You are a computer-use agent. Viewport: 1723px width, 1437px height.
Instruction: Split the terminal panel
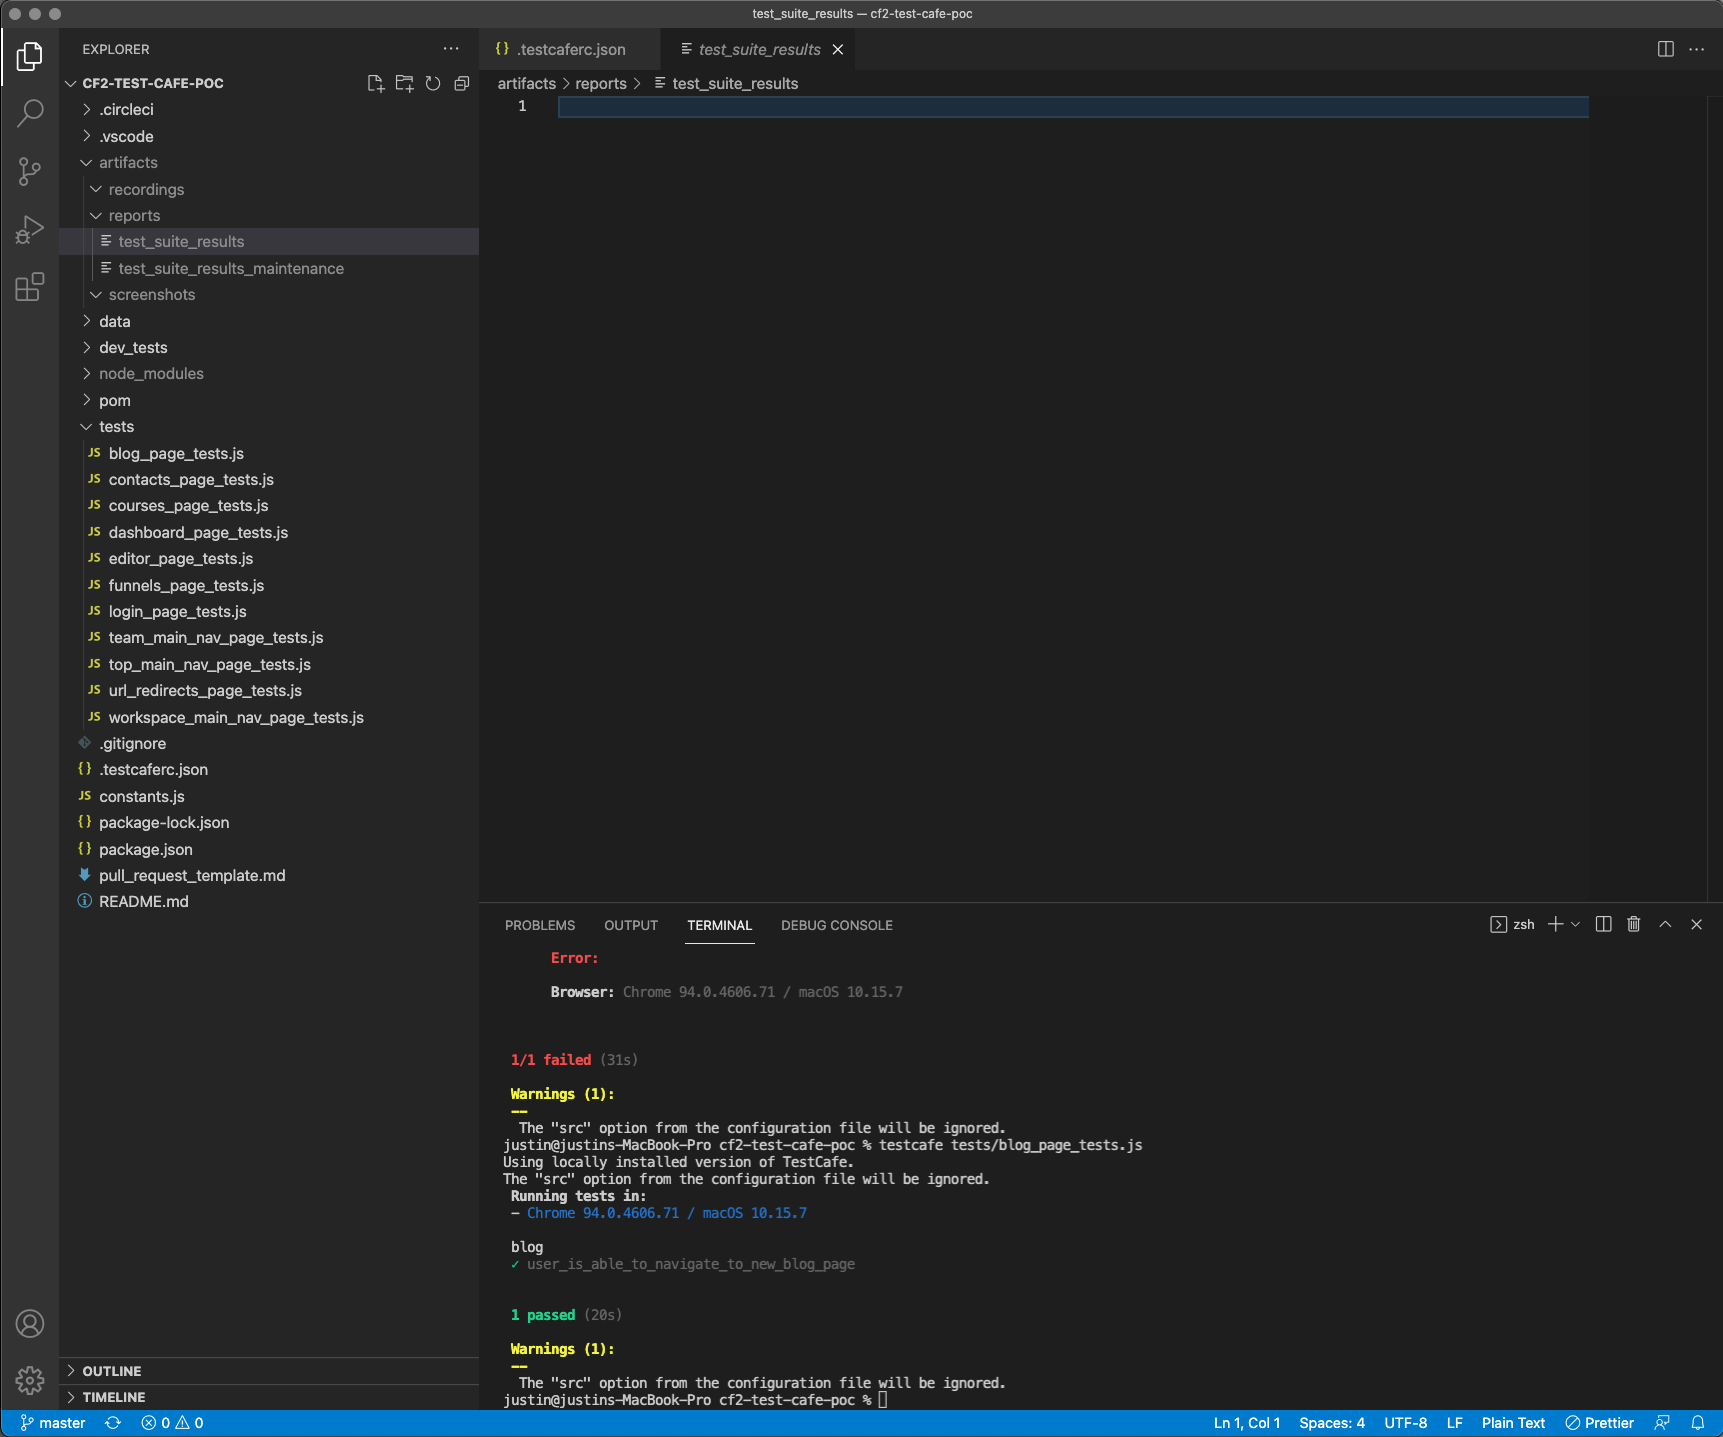coord(1604,924)
